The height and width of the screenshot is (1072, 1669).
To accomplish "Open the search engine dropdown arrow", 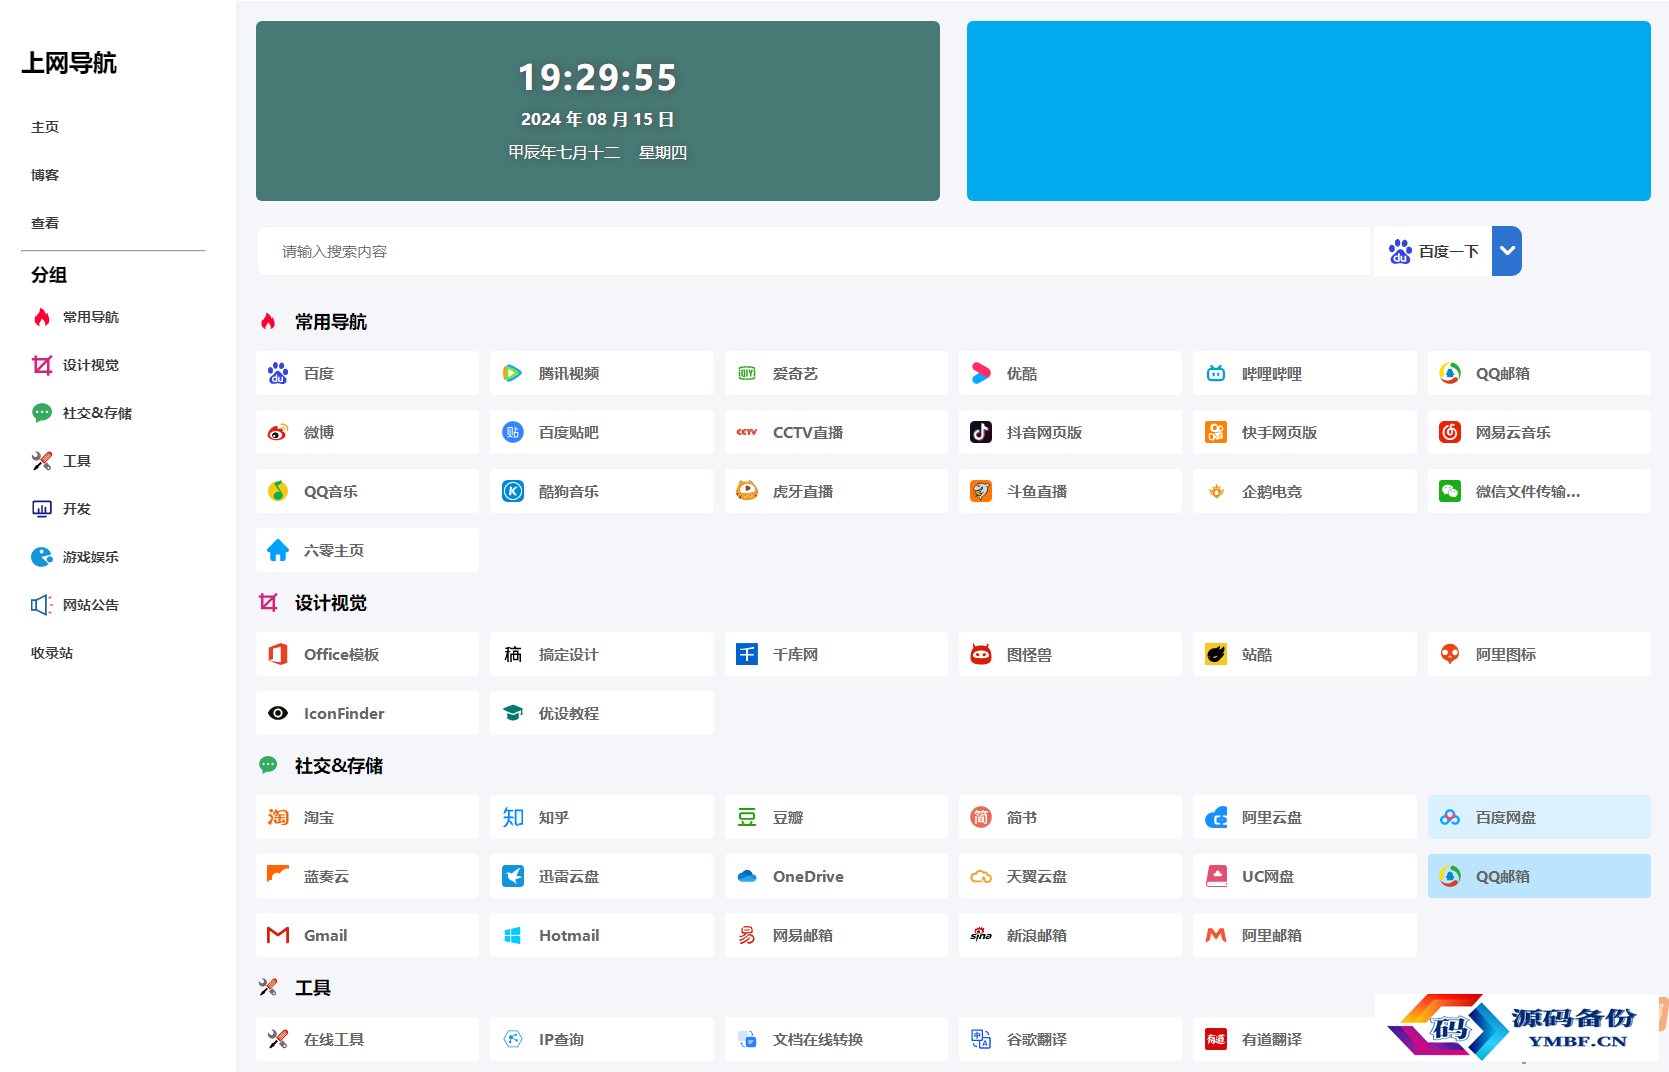I will coord(1507,251).
